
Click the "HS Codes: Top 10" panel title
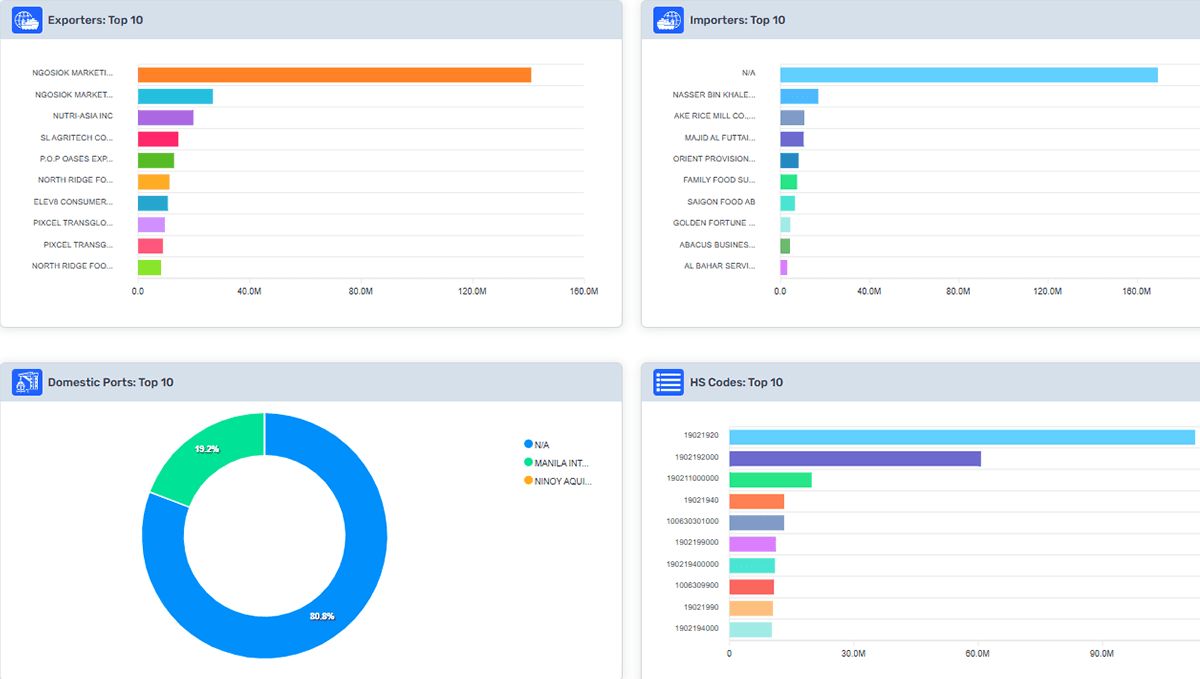coord(736,382)
